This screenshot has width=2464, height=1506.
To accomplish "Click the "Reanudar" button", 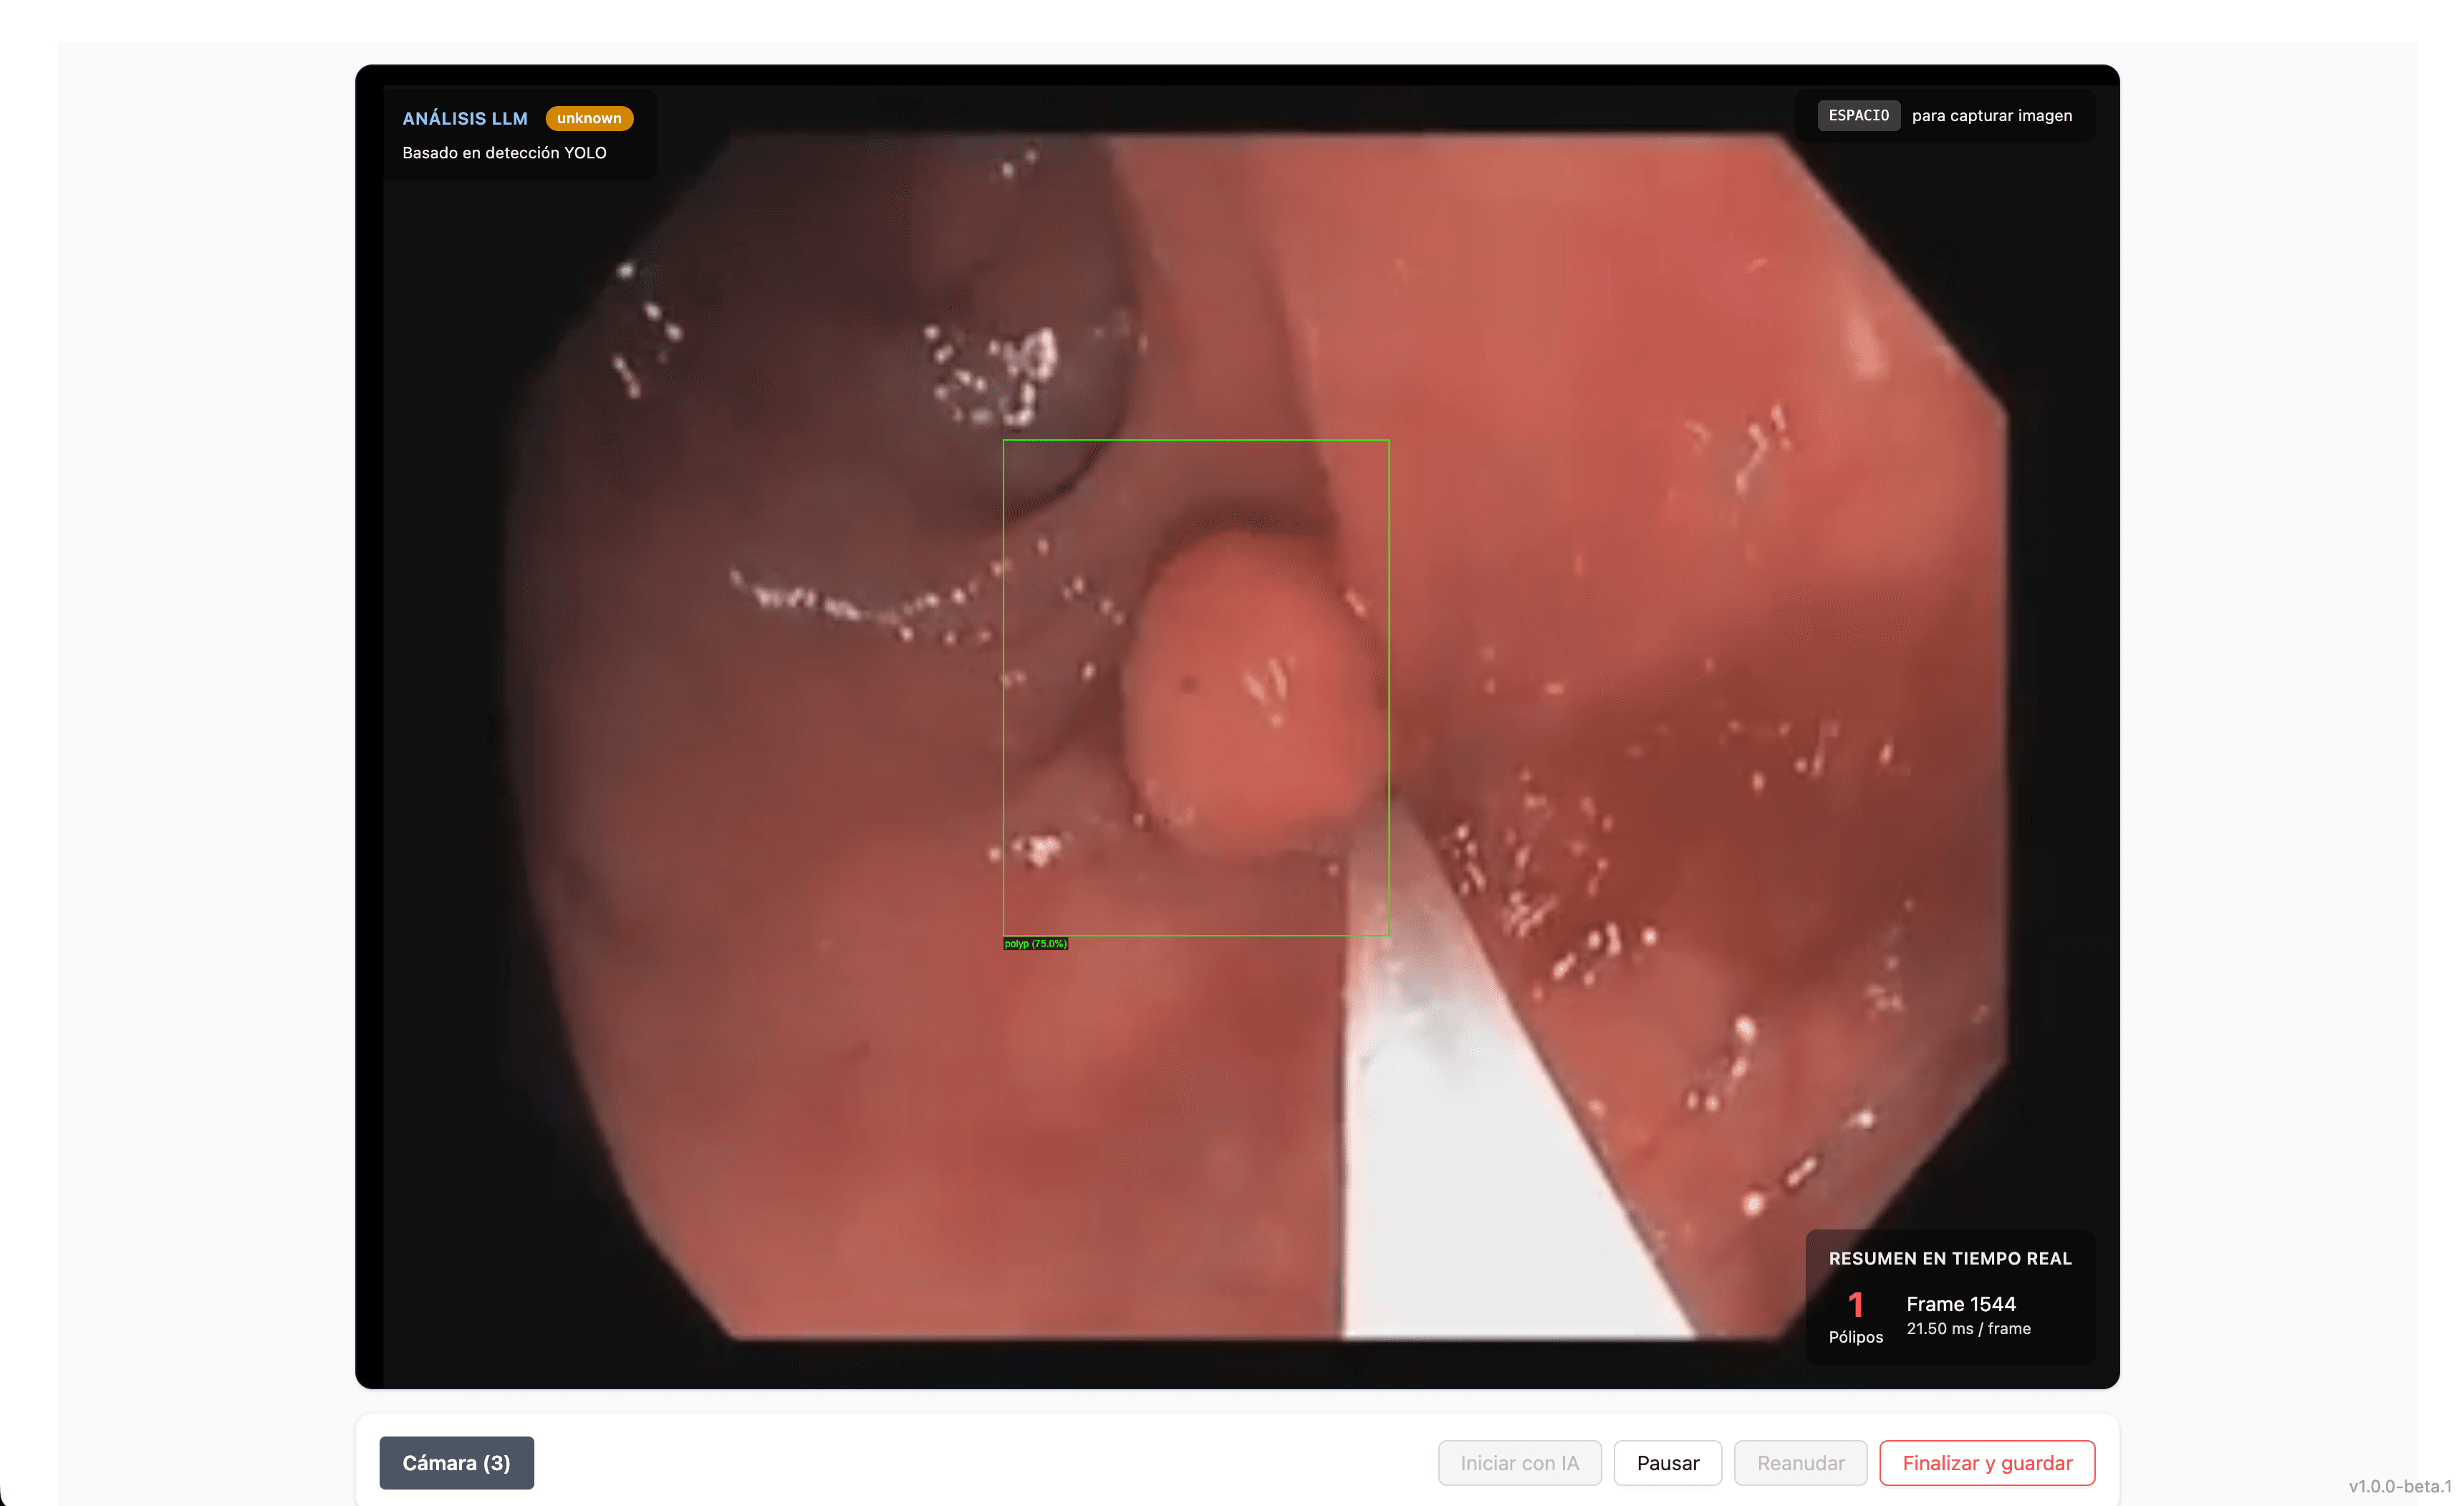I will (1800, 1462).
